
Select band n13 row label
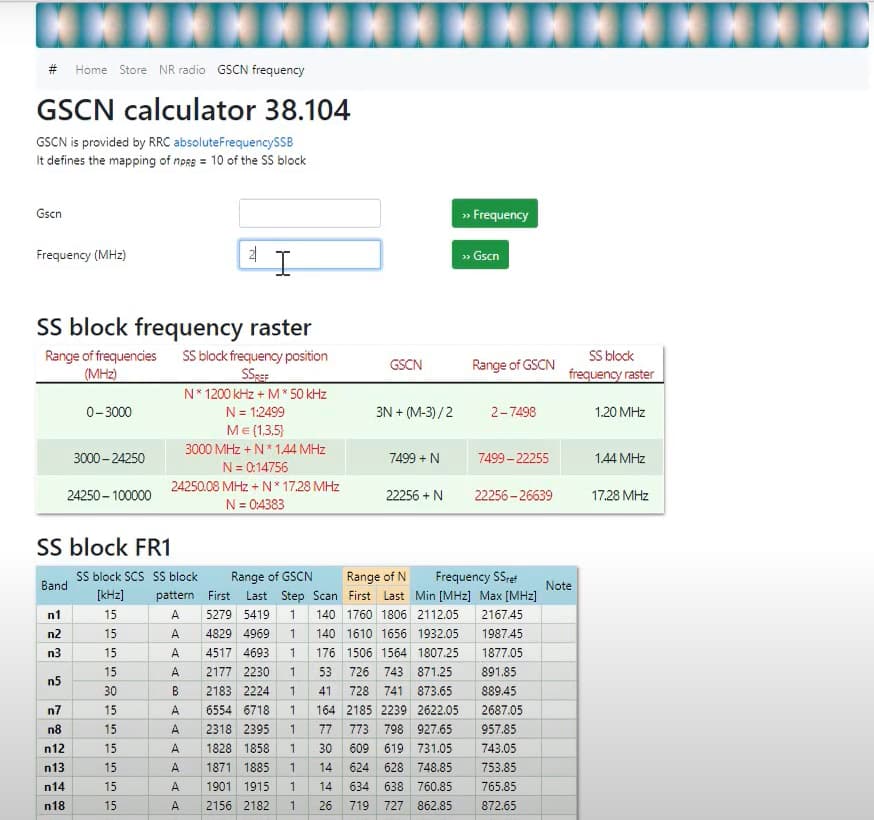[54, 768]
